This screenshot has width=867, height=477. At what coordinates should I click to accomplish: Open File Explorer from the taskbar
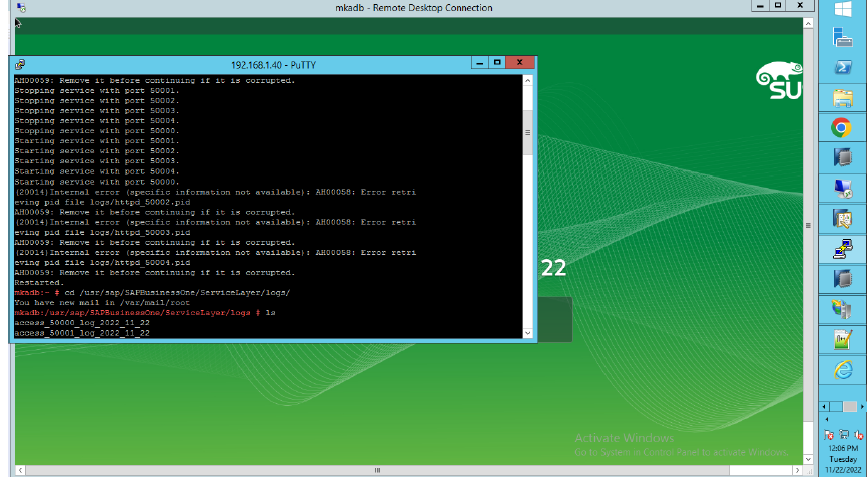pyautogui.click(x=841, y=98)
